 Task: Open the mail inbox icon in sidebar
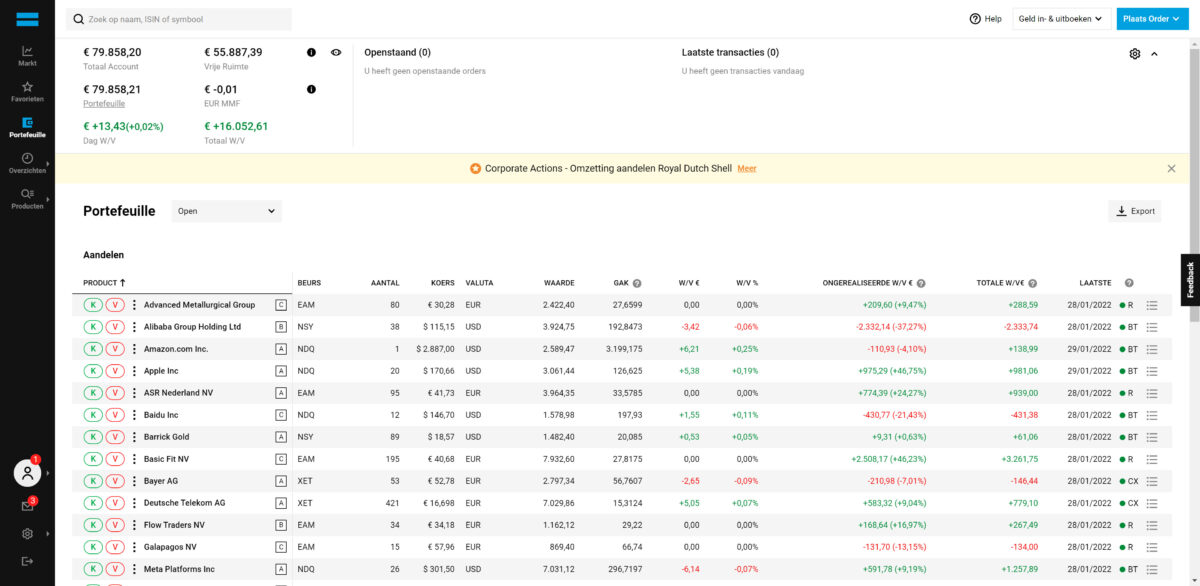tap(27, 506)
